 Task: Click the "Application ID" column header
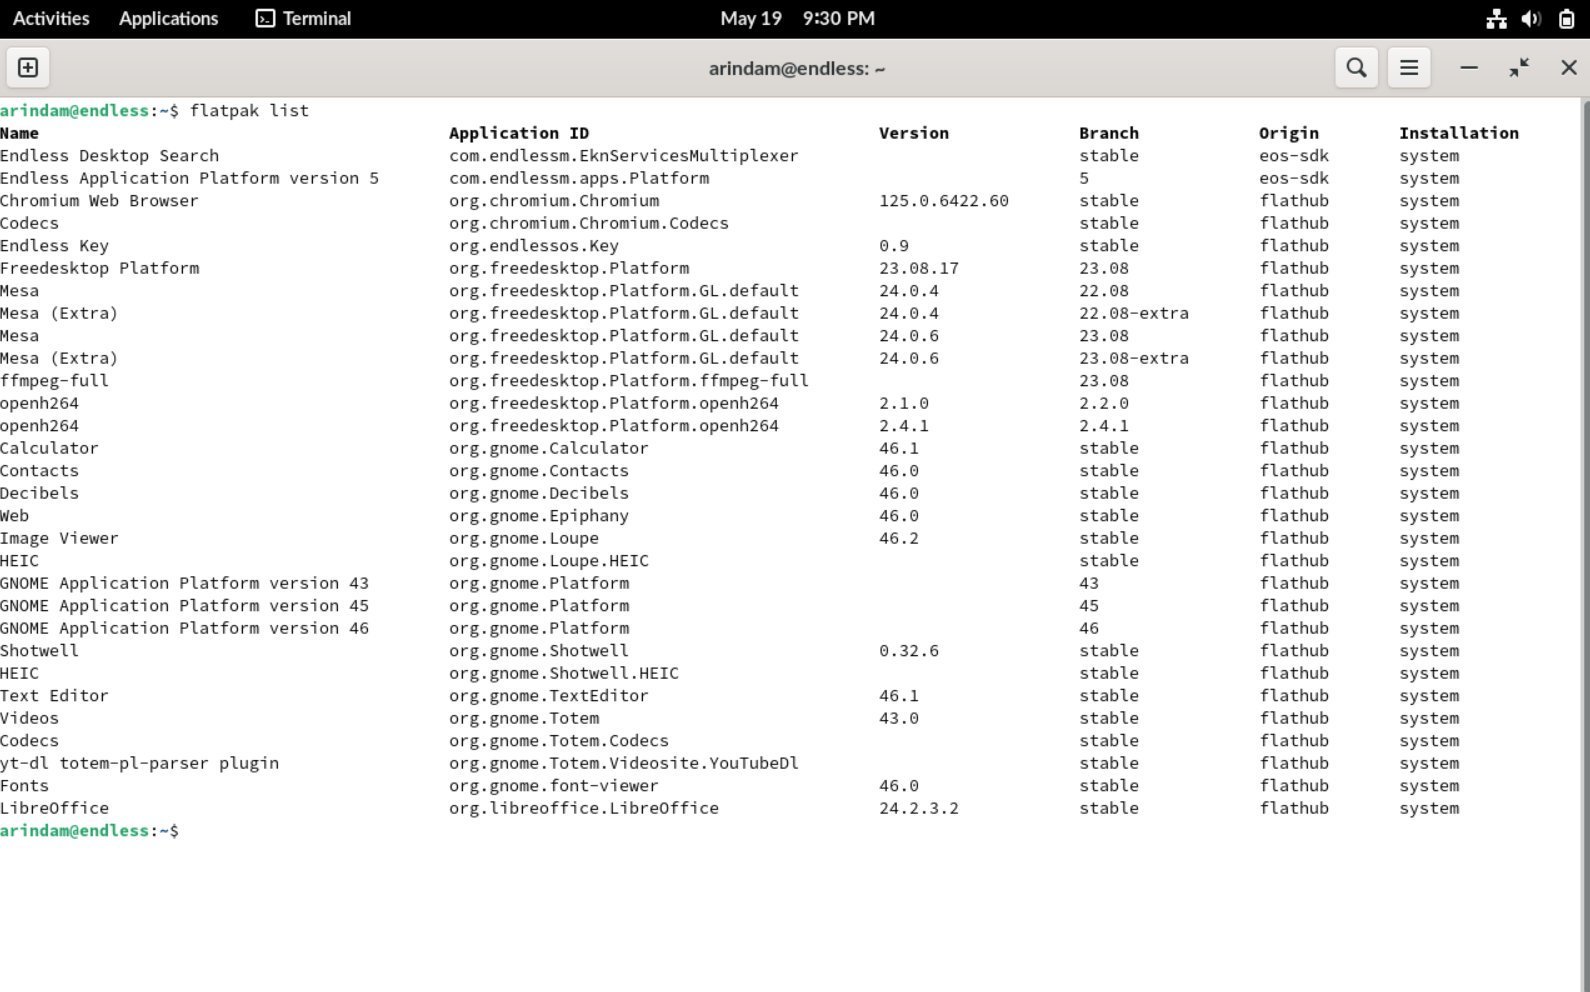[x=518, y=133]
